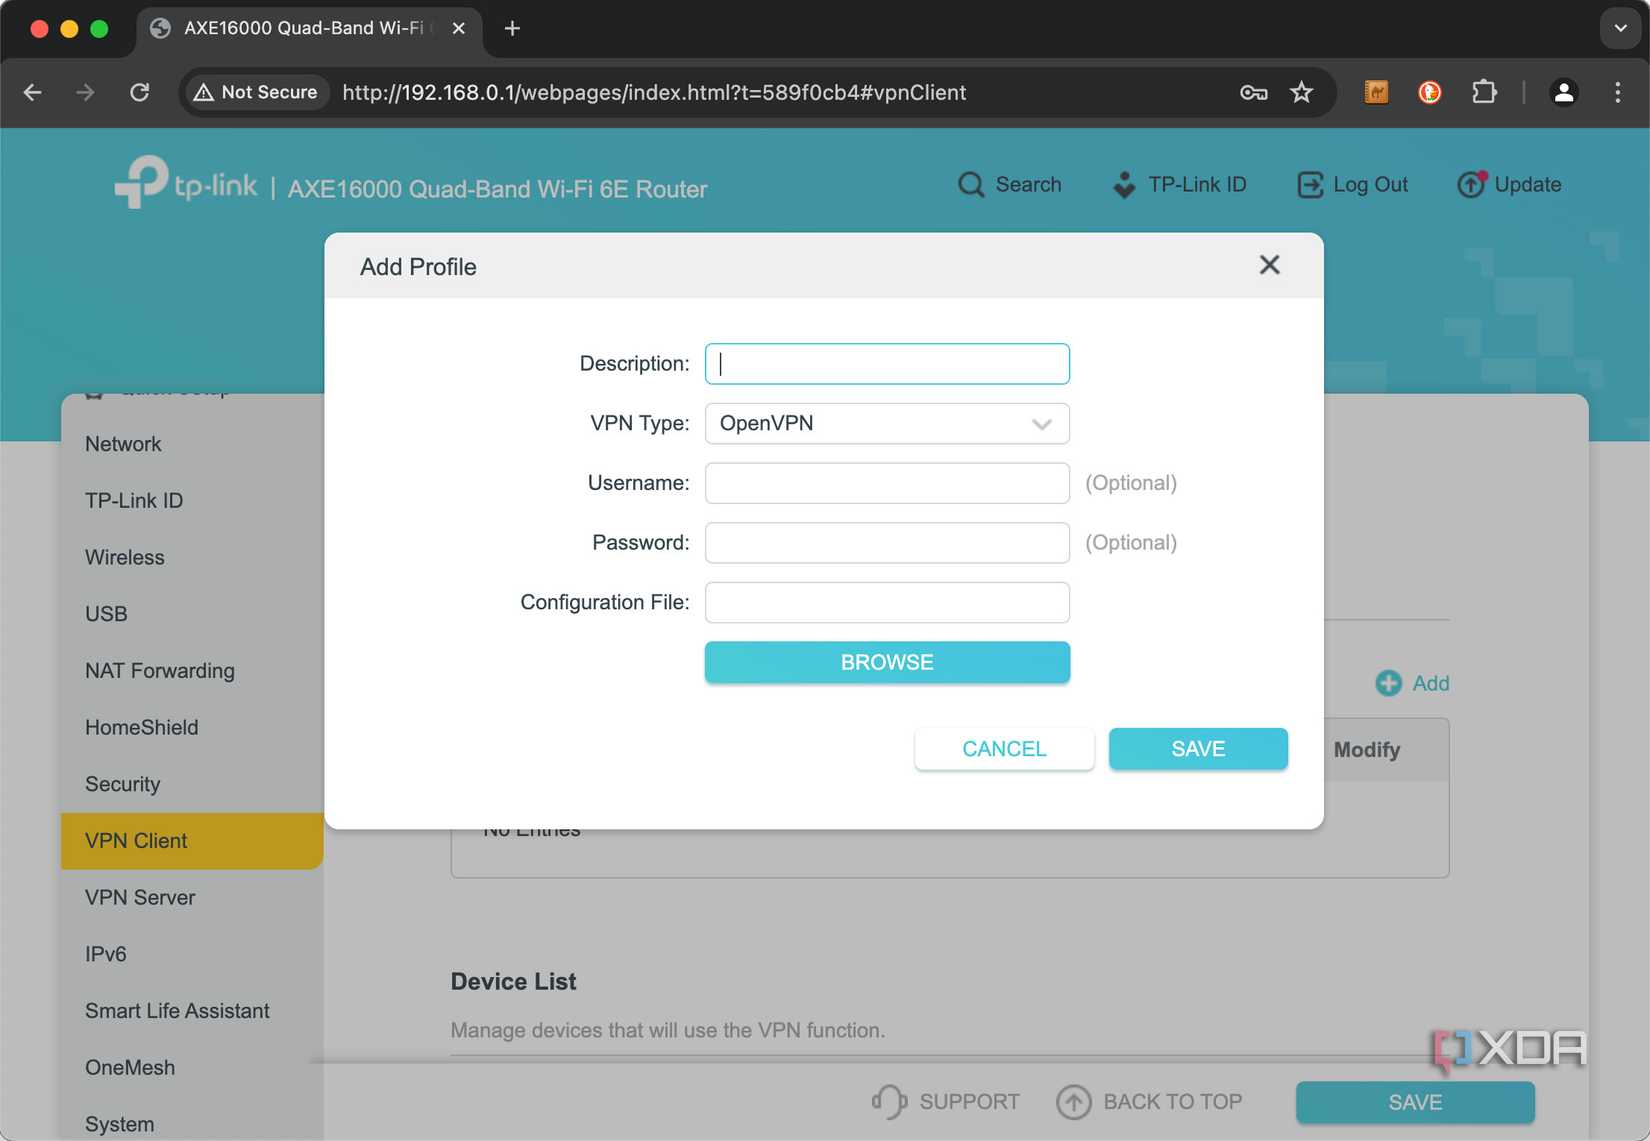
Task: Select VPN Server in the sidebar
Action: 139,897
